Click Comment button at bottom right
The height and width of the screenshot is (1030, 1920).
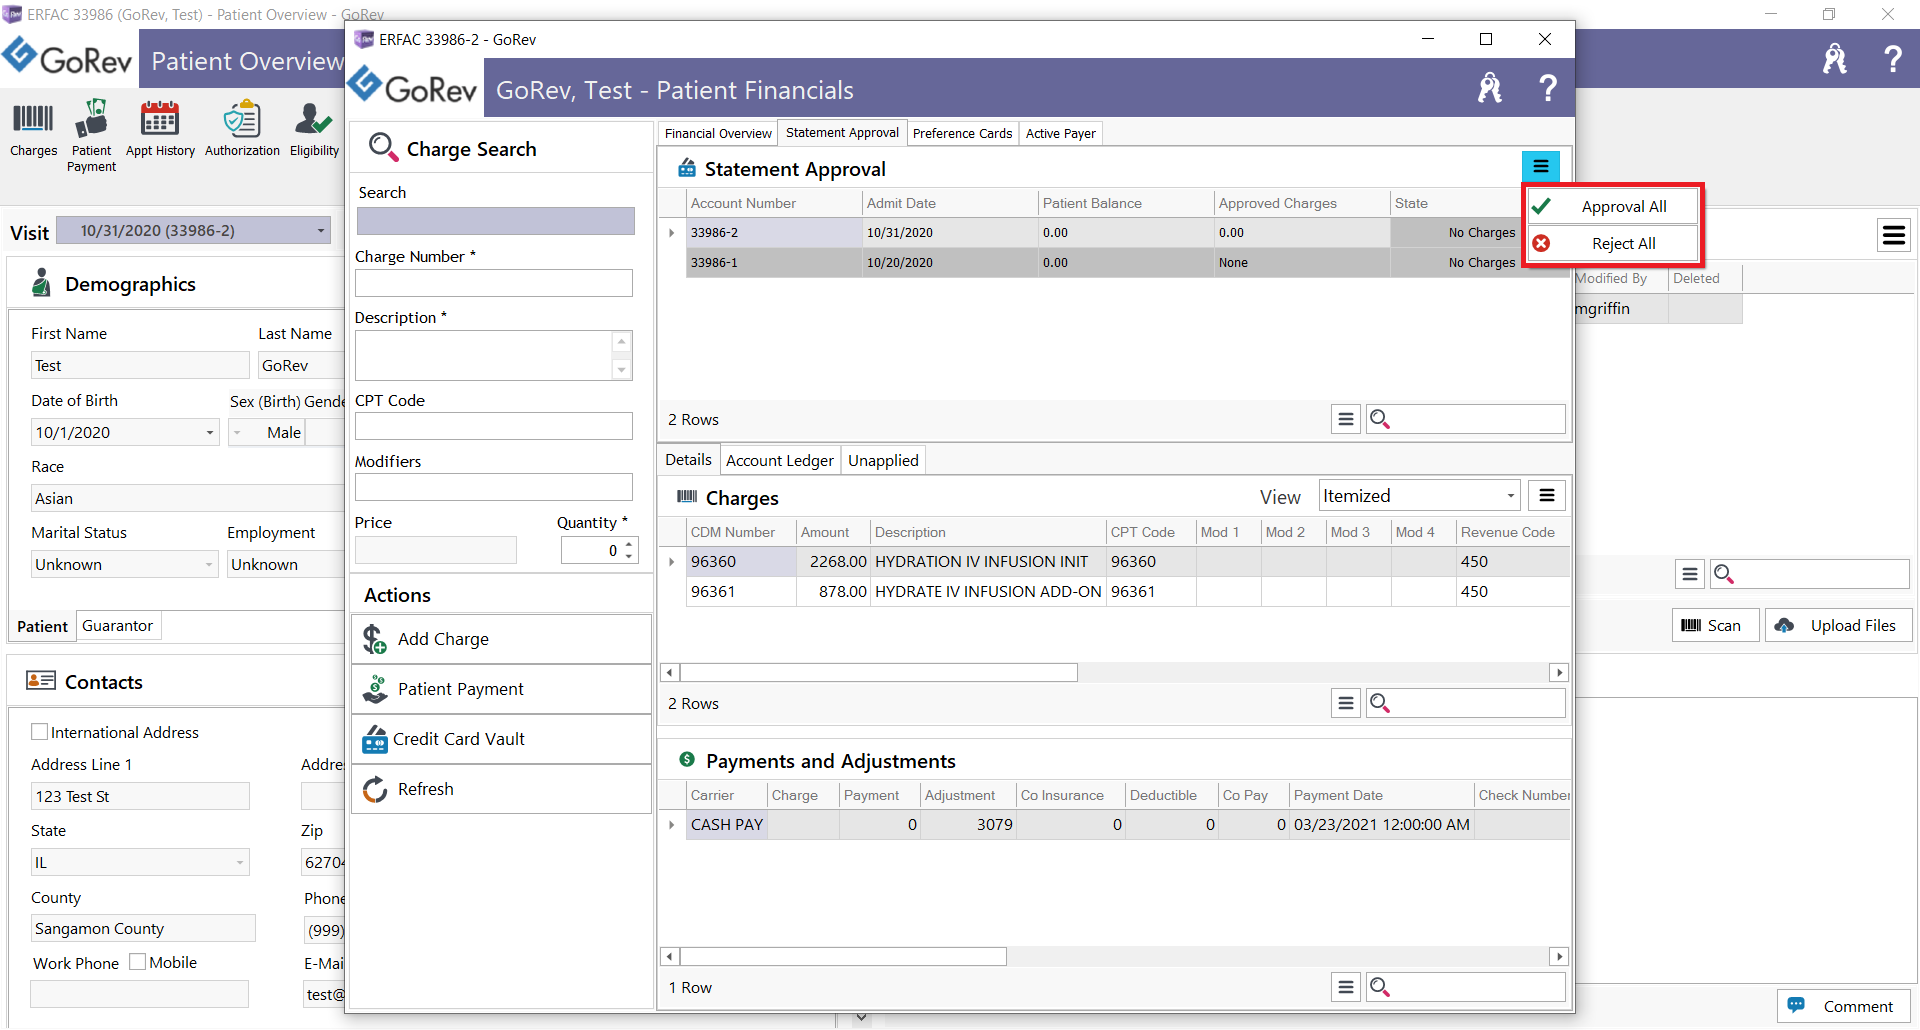(1843, 1007)
